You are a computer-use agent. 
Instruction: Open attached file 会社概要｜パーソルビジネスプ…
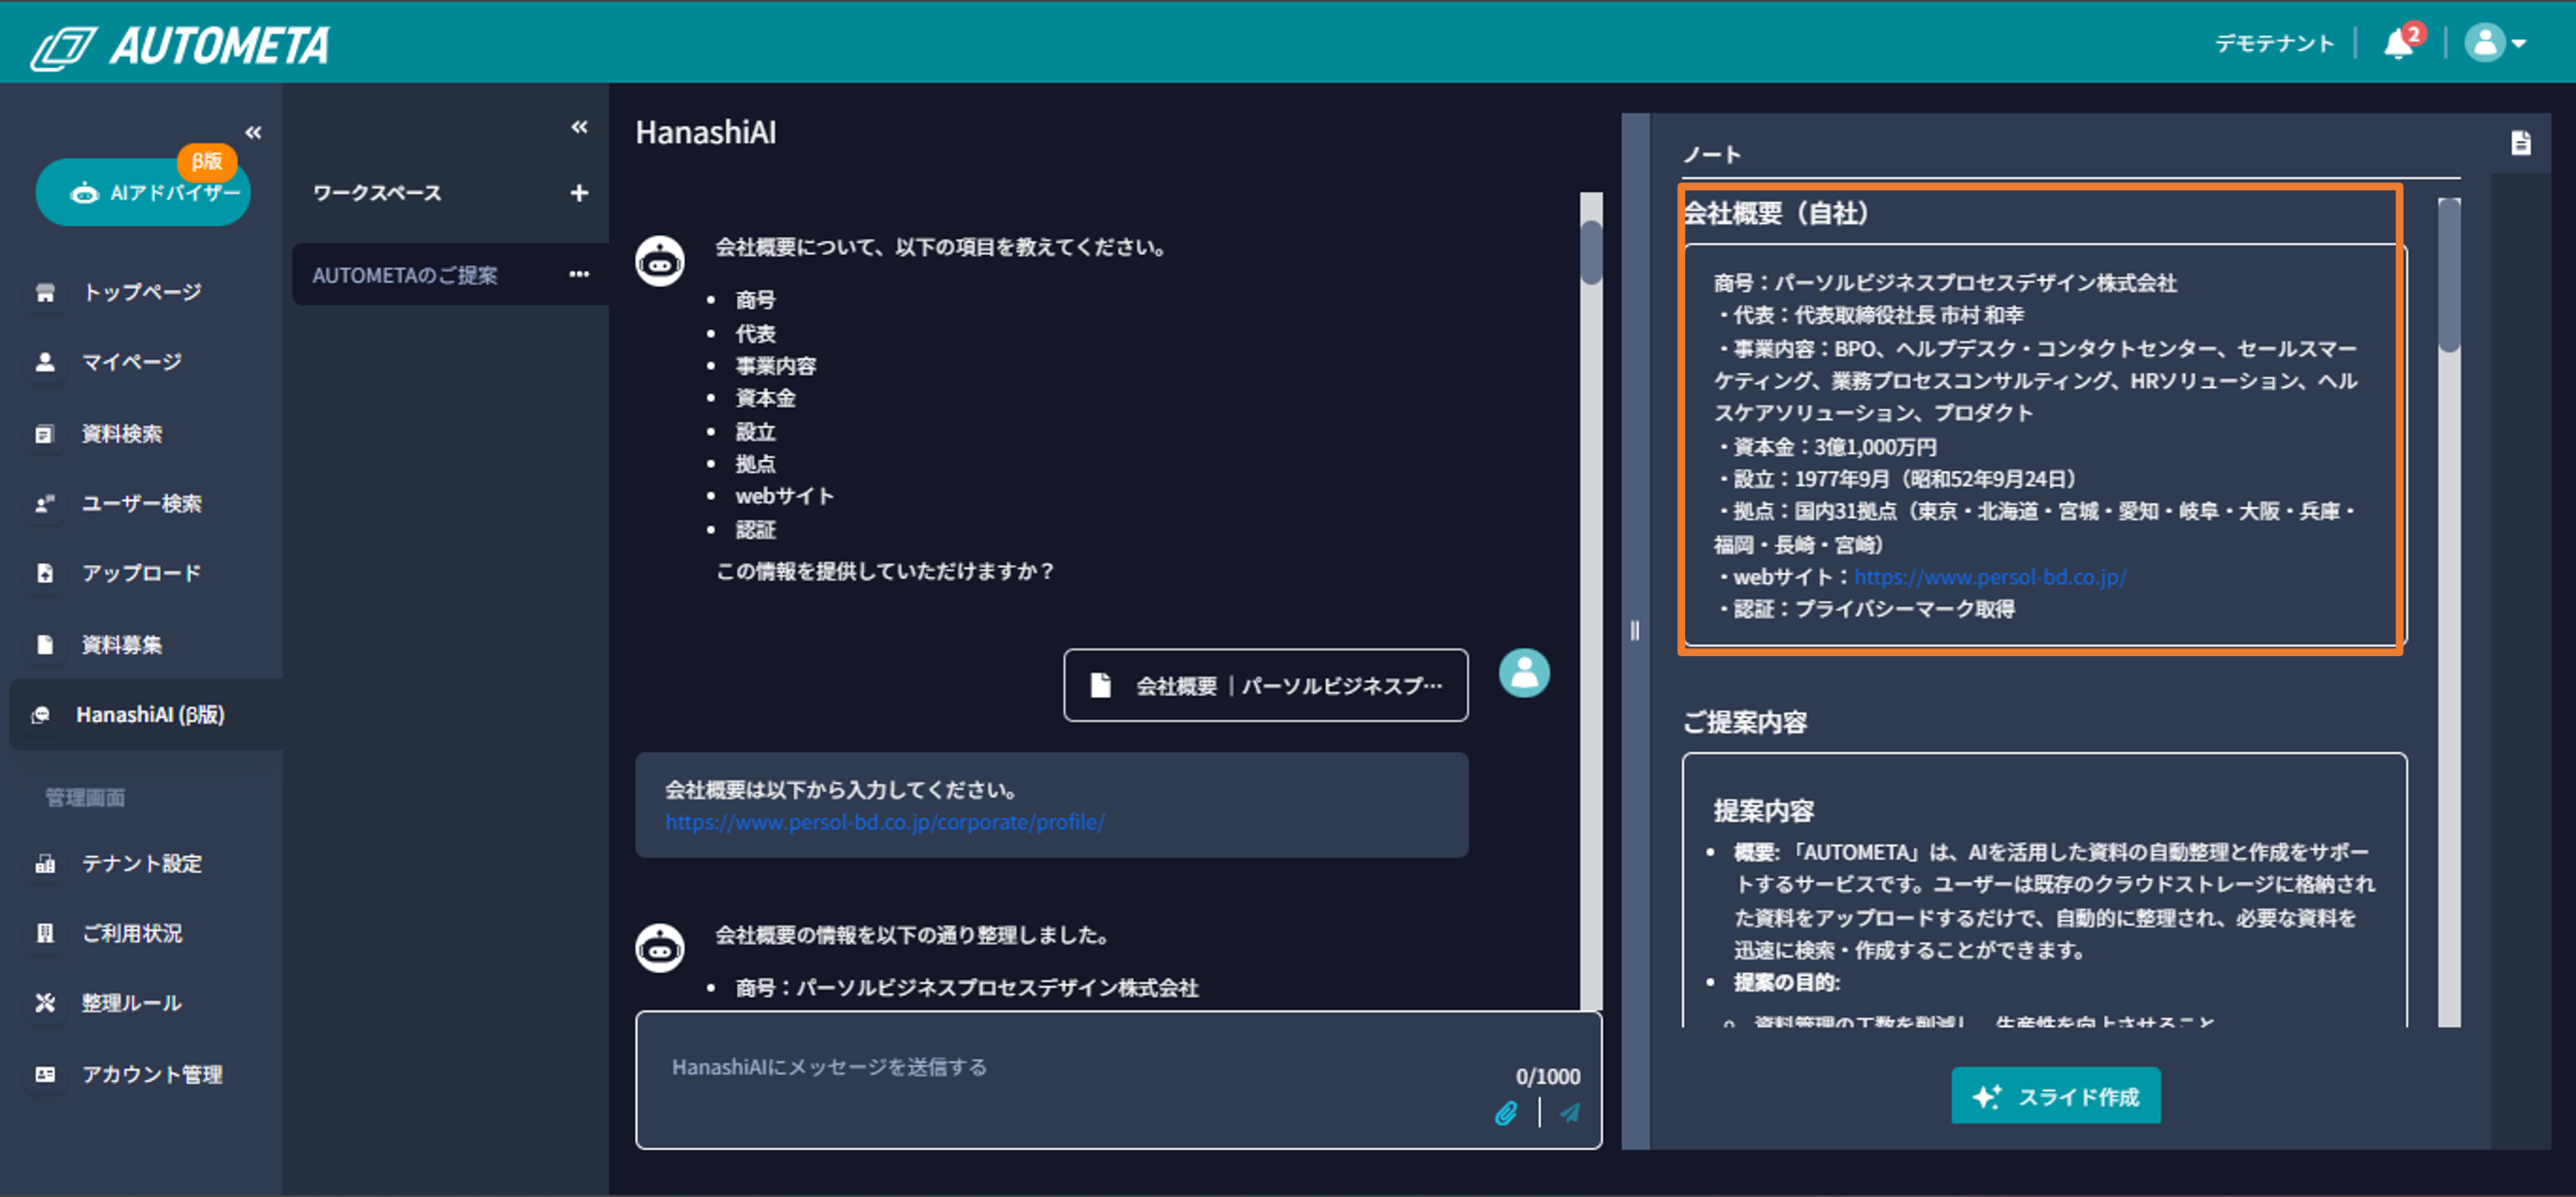click(x=1266, y=685)
